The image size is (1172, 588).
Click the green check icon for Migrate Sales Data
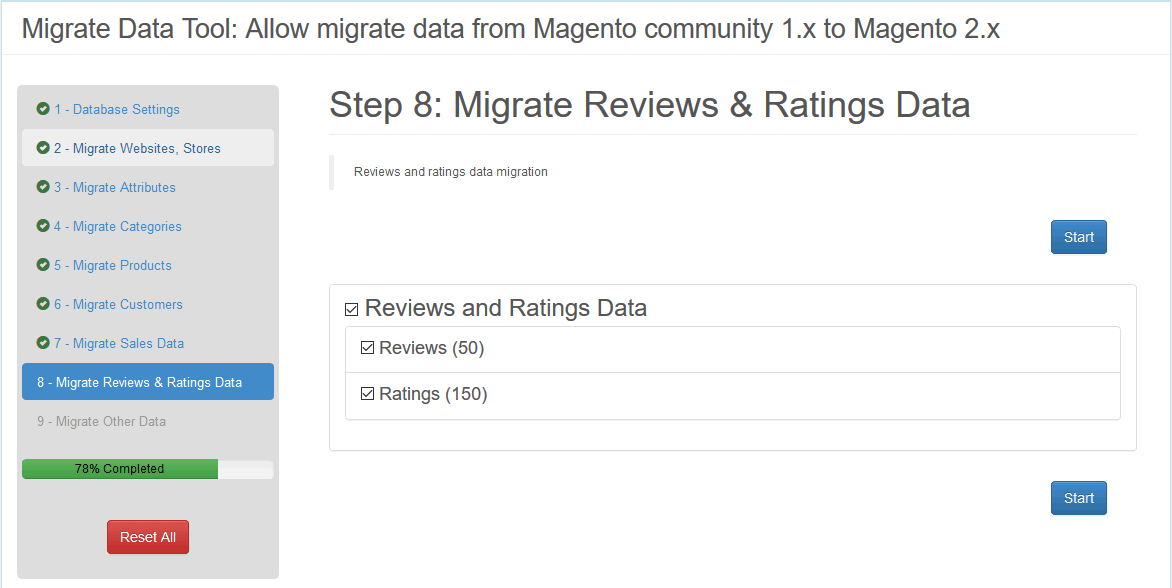point(43,343)
